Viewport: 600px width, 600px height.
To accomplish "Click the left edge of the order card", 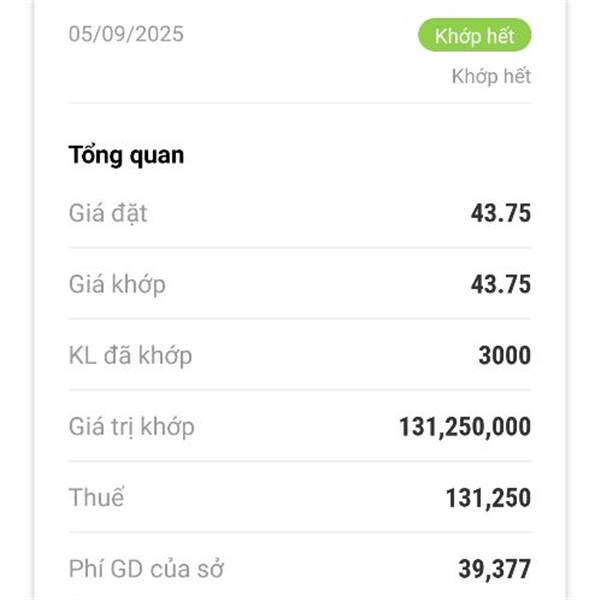I will click(34, 300).
